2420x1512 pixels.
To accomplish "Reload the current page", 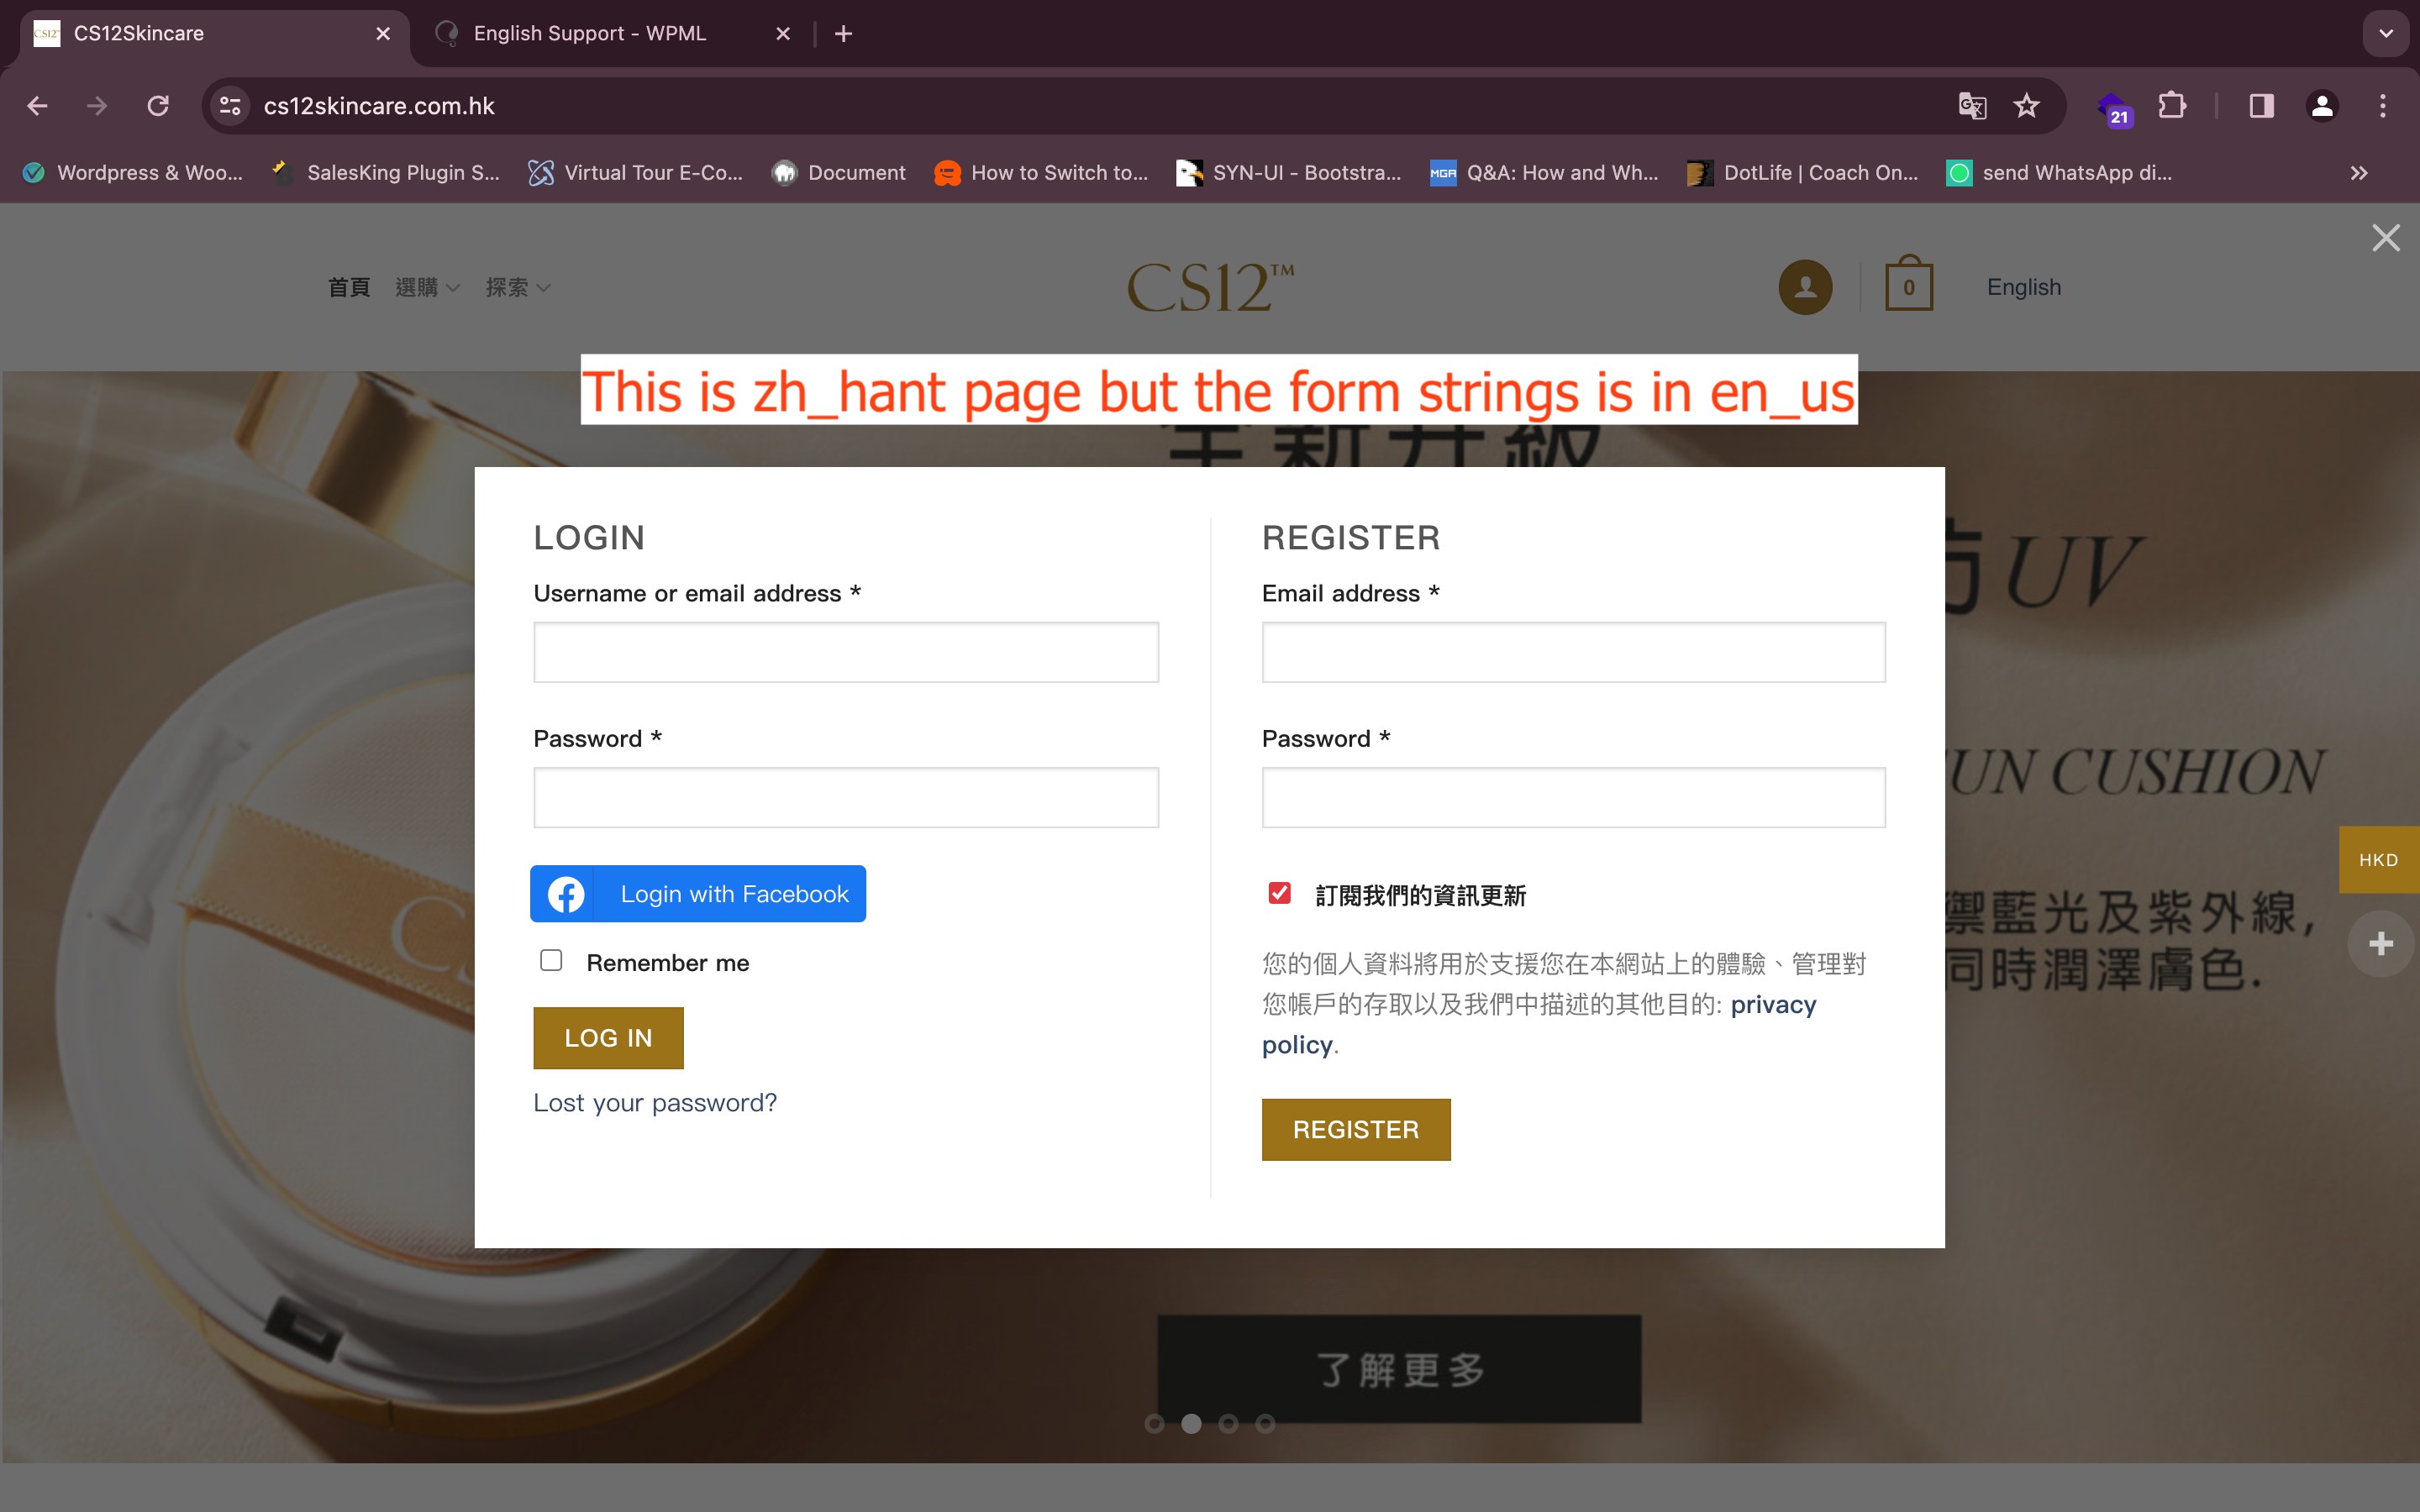I will pos(158,106).
